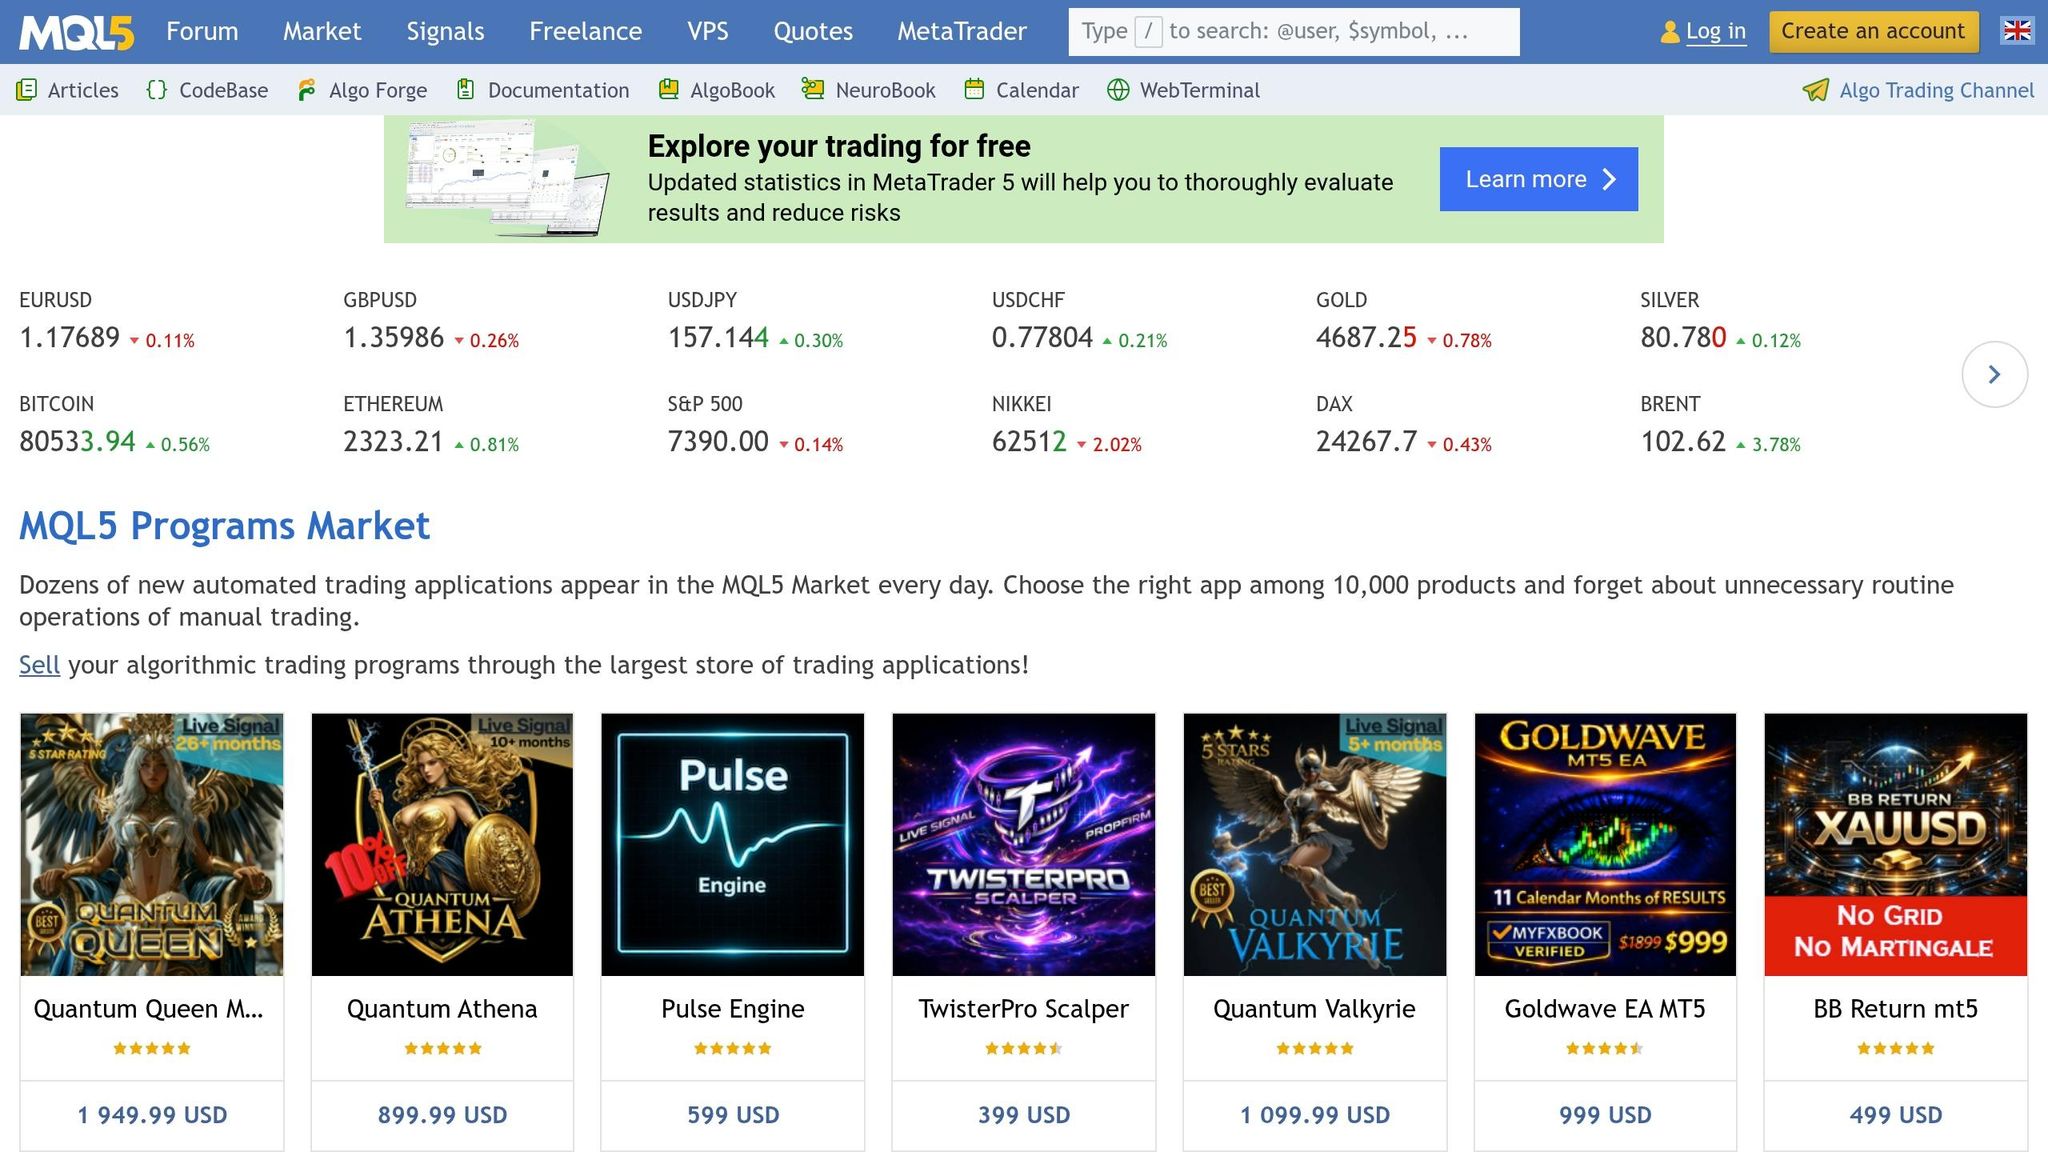Open the Quantum Queen product thumbnail
Viewport: 2048px width, 1152px height.
click(152, 844)
